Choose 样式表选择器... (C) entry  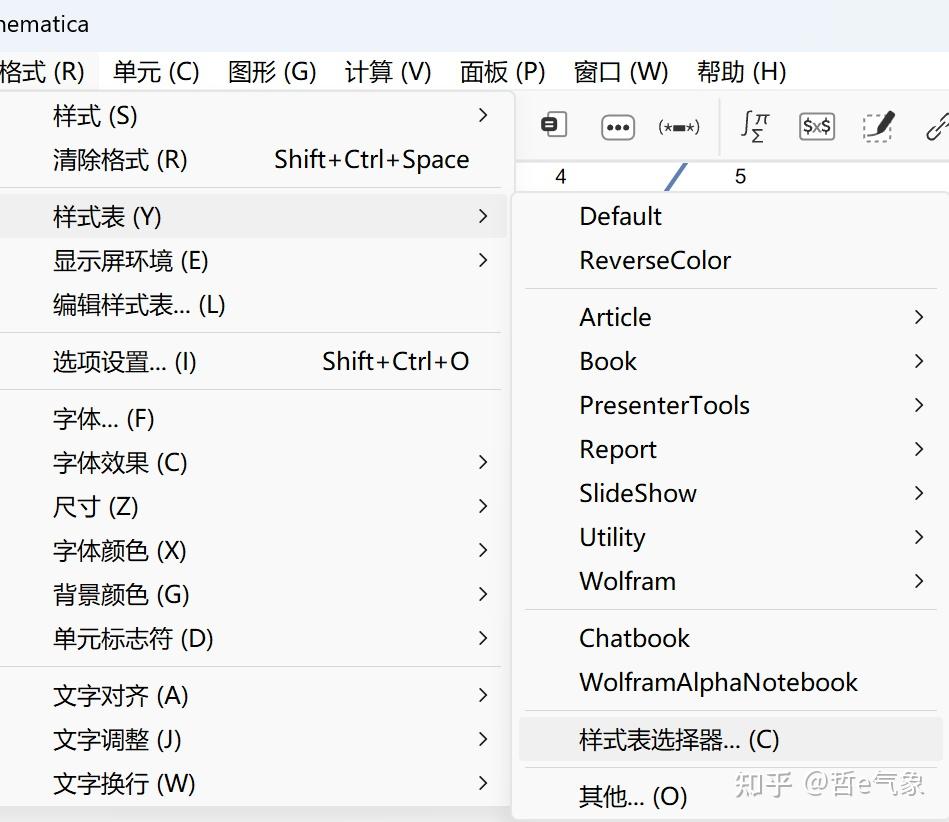[x=679, y=740]
